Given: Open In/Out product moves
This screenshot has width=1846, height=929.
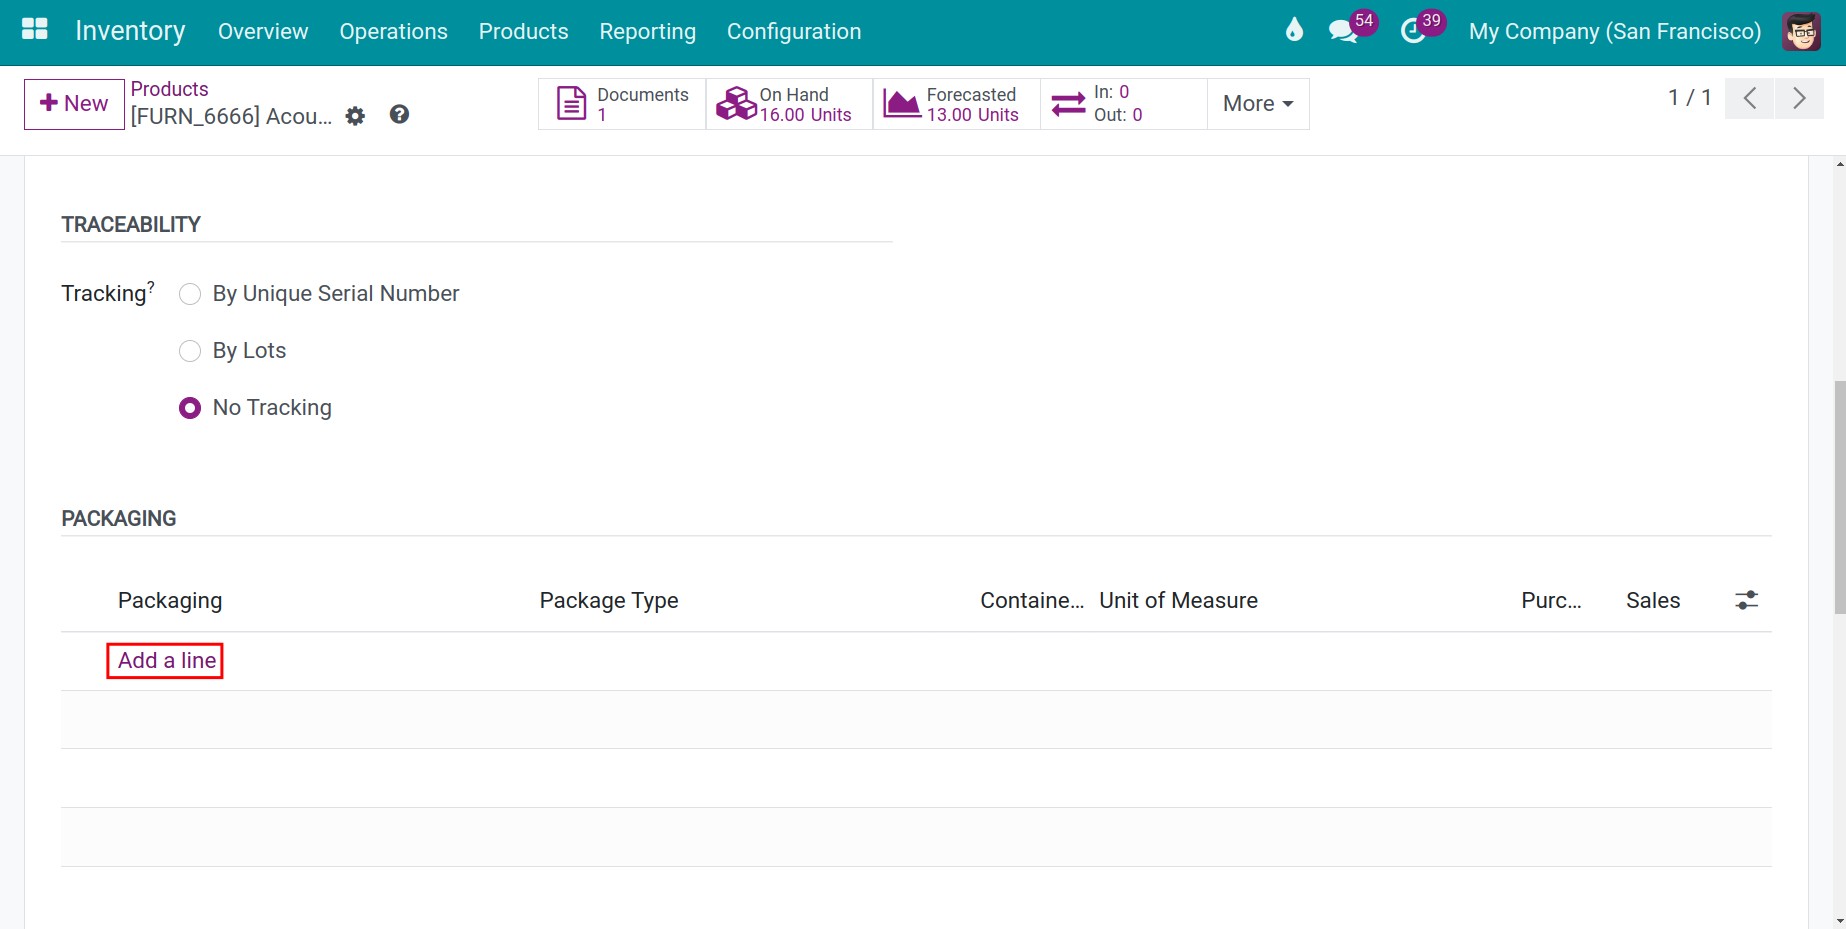Looking at the screenshot, I should point(1123,104).
